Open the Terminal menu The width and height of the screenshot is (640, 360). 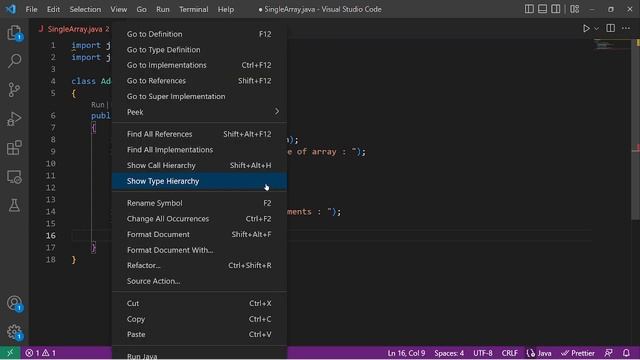(x=193, y=9)
